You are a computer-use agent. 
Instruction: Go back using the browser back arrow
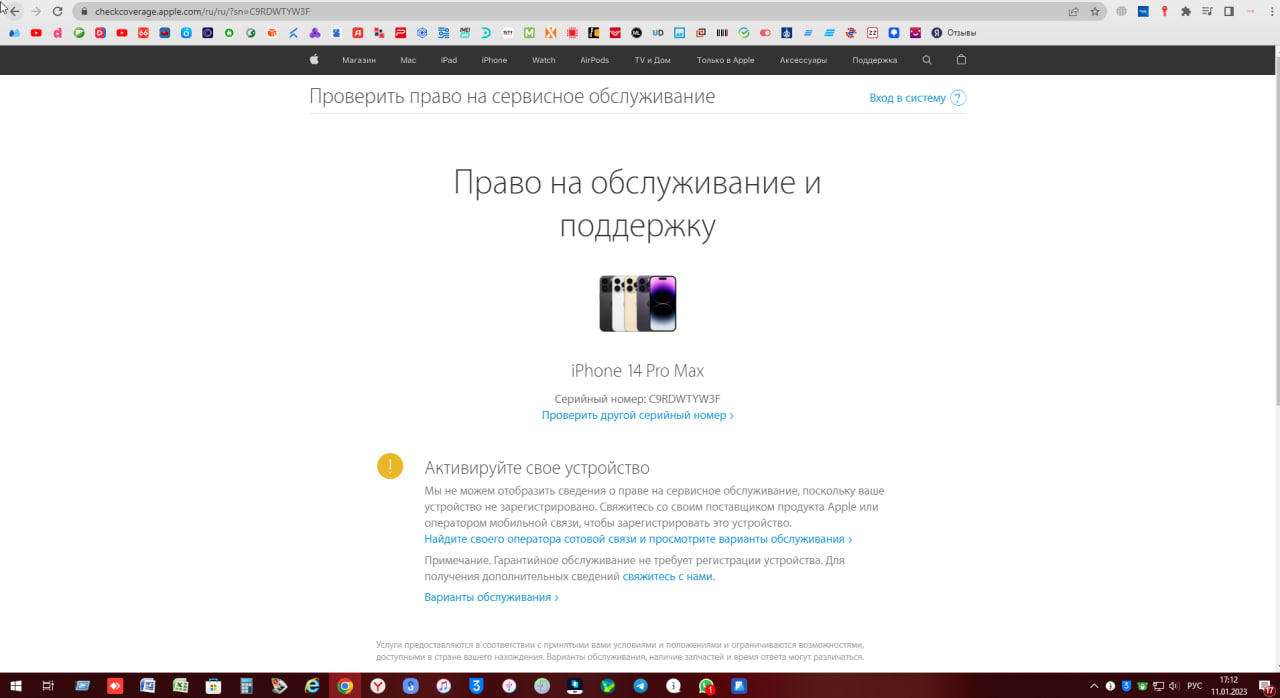(x=14, y=11)
